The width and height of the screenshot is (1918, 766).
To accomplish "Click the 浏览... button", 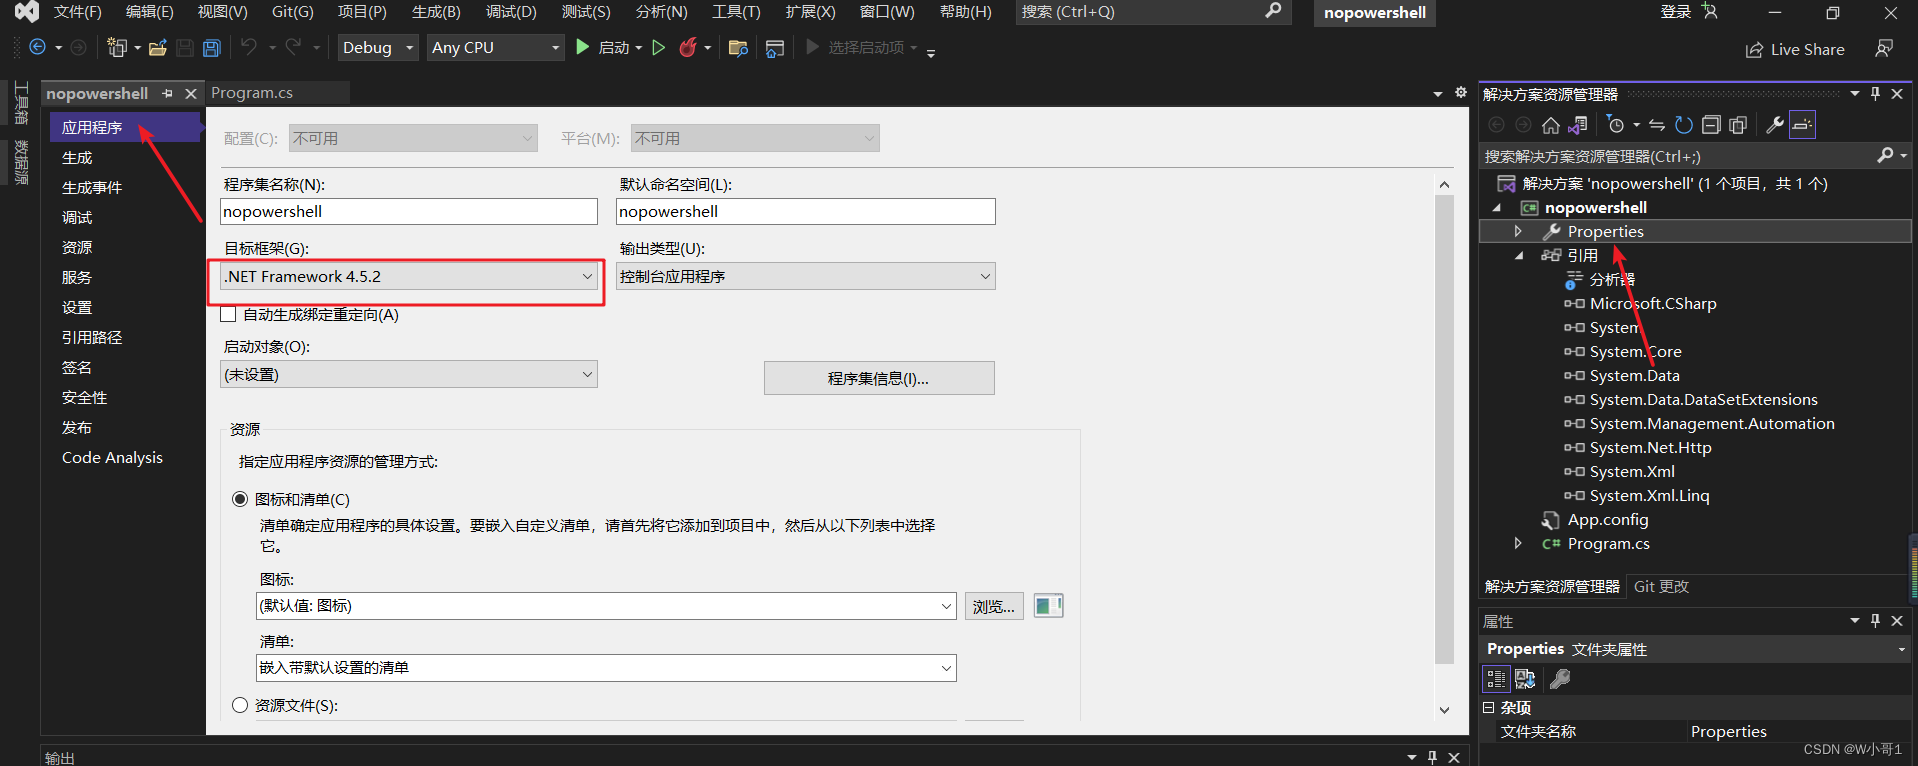I will click(994, 606).
